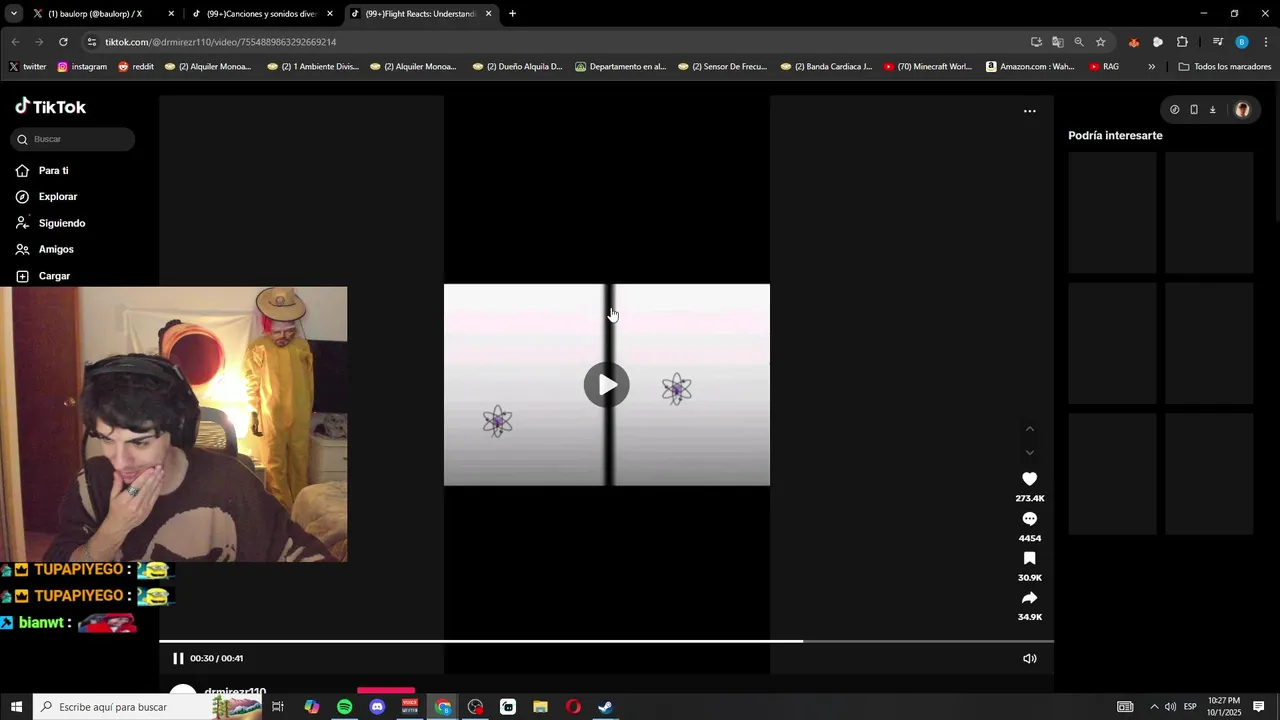The width and height of the screenshot is (1280, 720).
Task: Expand the hidden bookmarks chevron
Action: click(x=1151, y=67)
